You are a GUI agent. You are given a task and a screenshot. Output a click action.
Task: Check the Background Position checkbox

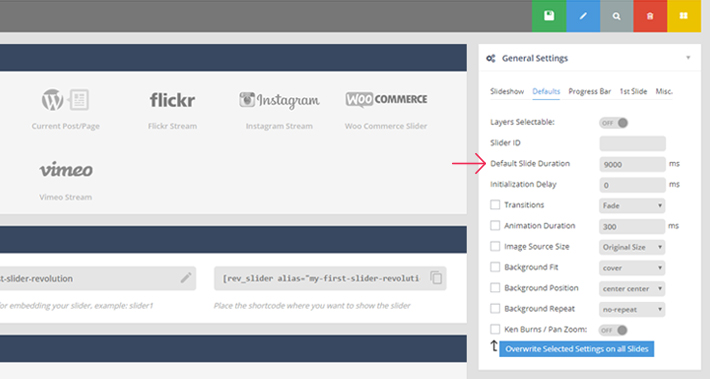point(495,288)
